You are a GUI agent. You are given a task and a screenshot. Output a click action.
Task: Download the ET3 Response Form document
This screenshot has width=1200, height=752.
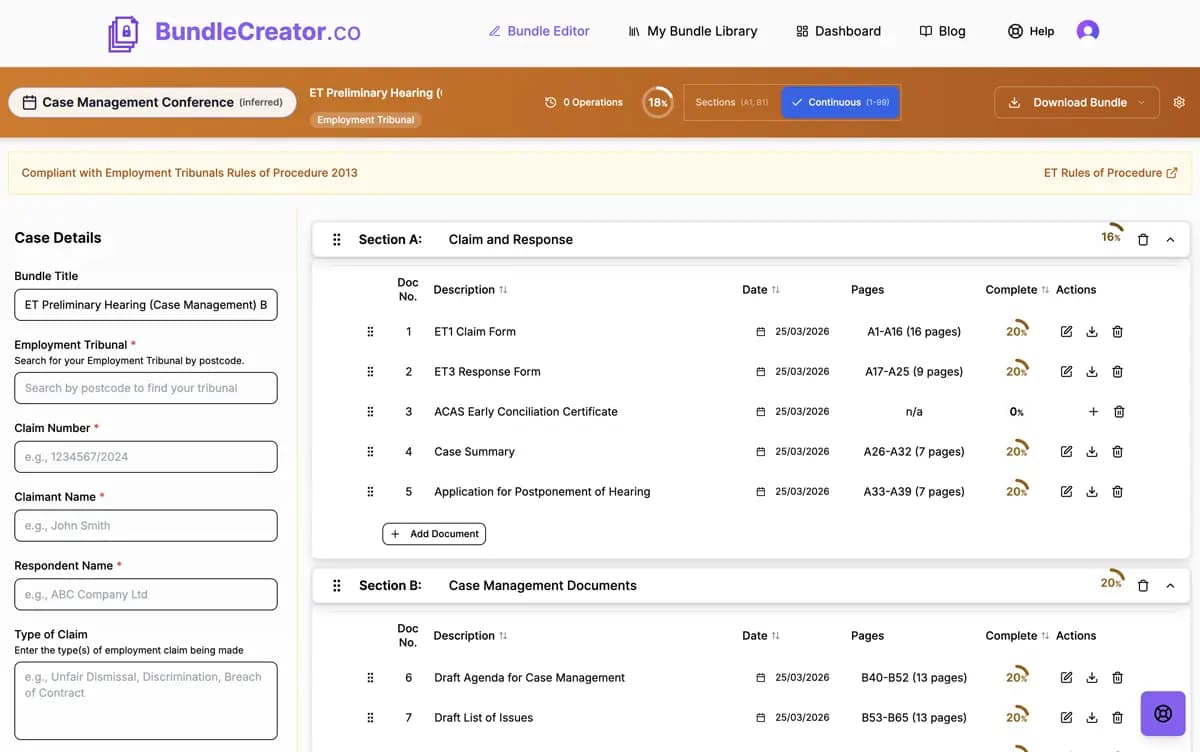point(1092,372)
